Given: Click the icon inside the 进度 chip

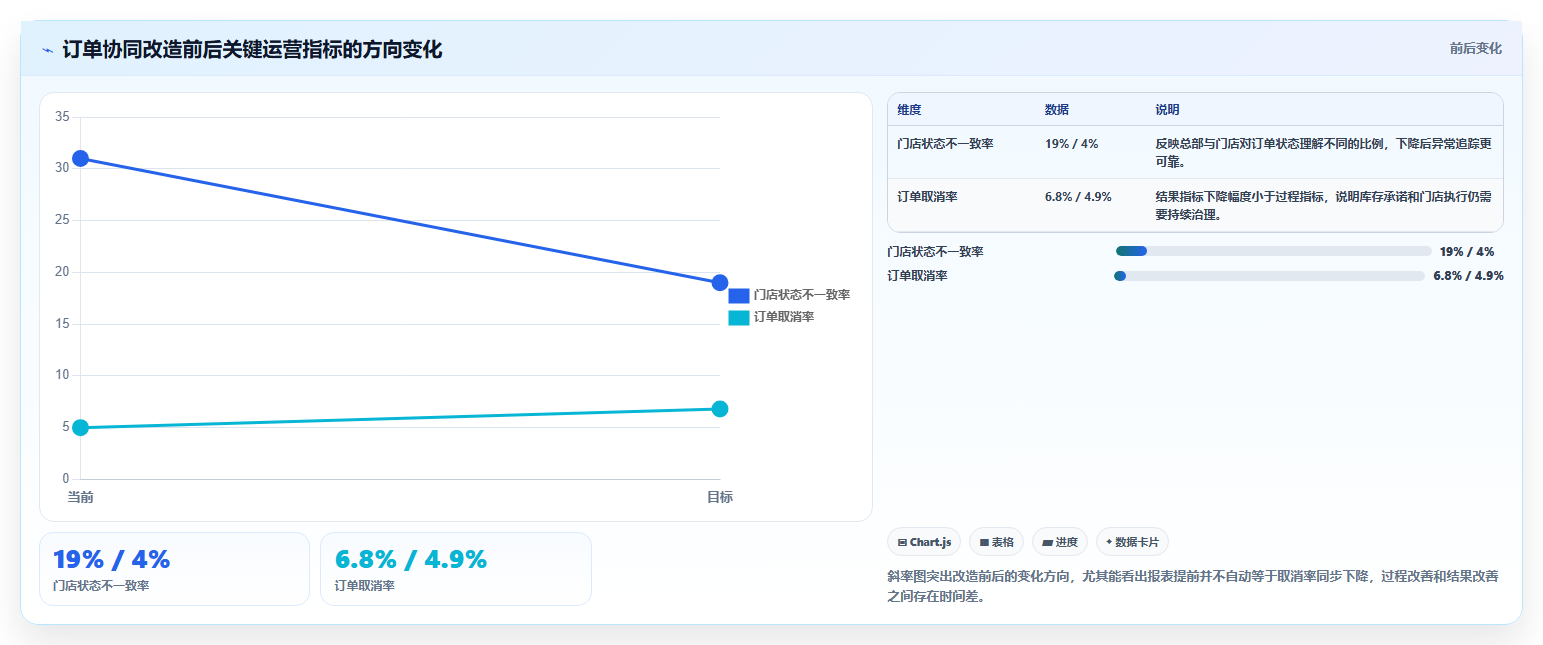Looking at the screenshot, I should (x=1047, y=542).
